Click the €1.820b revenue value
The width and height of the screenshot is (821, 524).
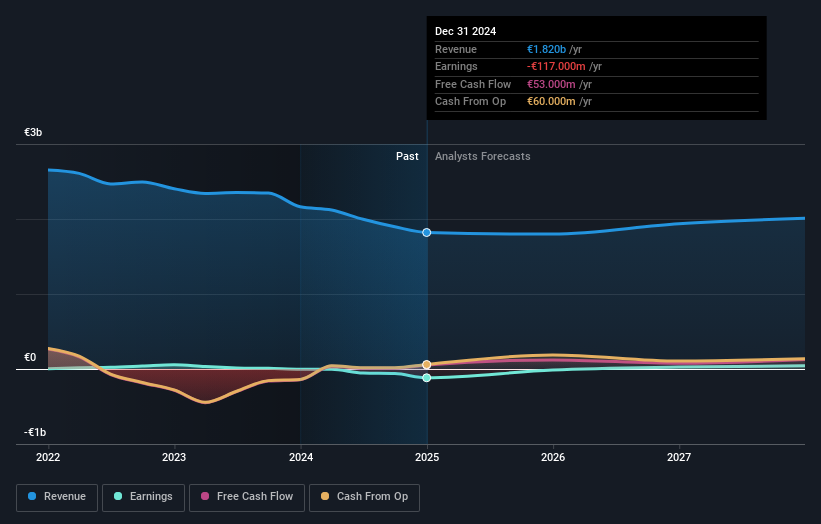[546, 49]
